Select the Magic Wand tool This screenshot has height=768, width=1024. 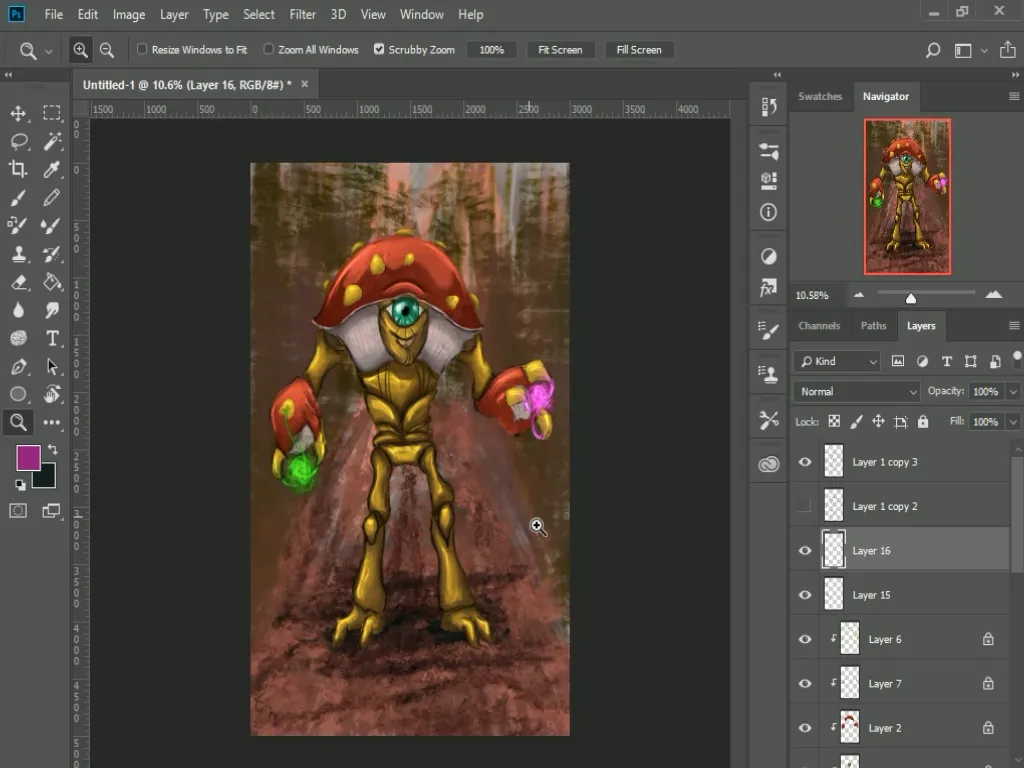click(x=52, y=141)
